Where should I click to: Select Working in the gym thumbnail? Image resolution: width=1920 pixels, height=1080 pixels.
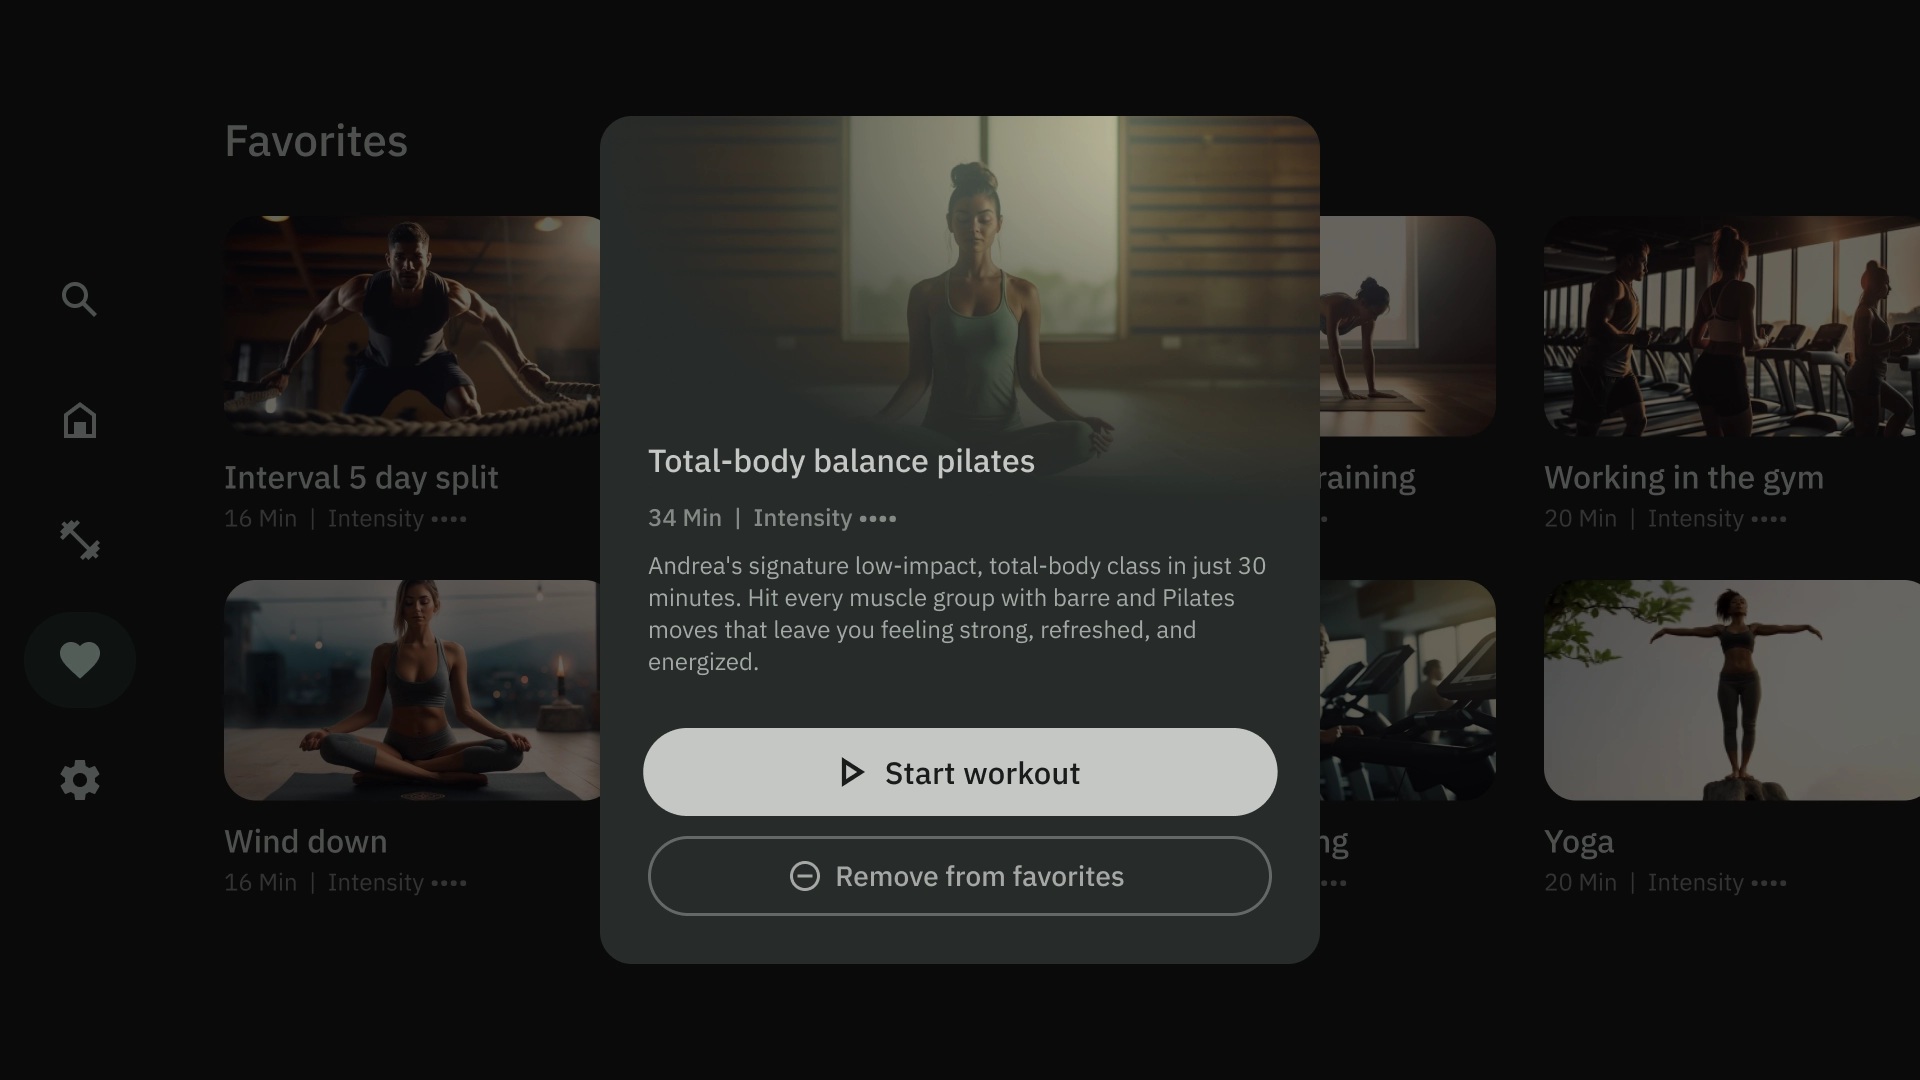pyautogui.click(x=1730, y=326)
